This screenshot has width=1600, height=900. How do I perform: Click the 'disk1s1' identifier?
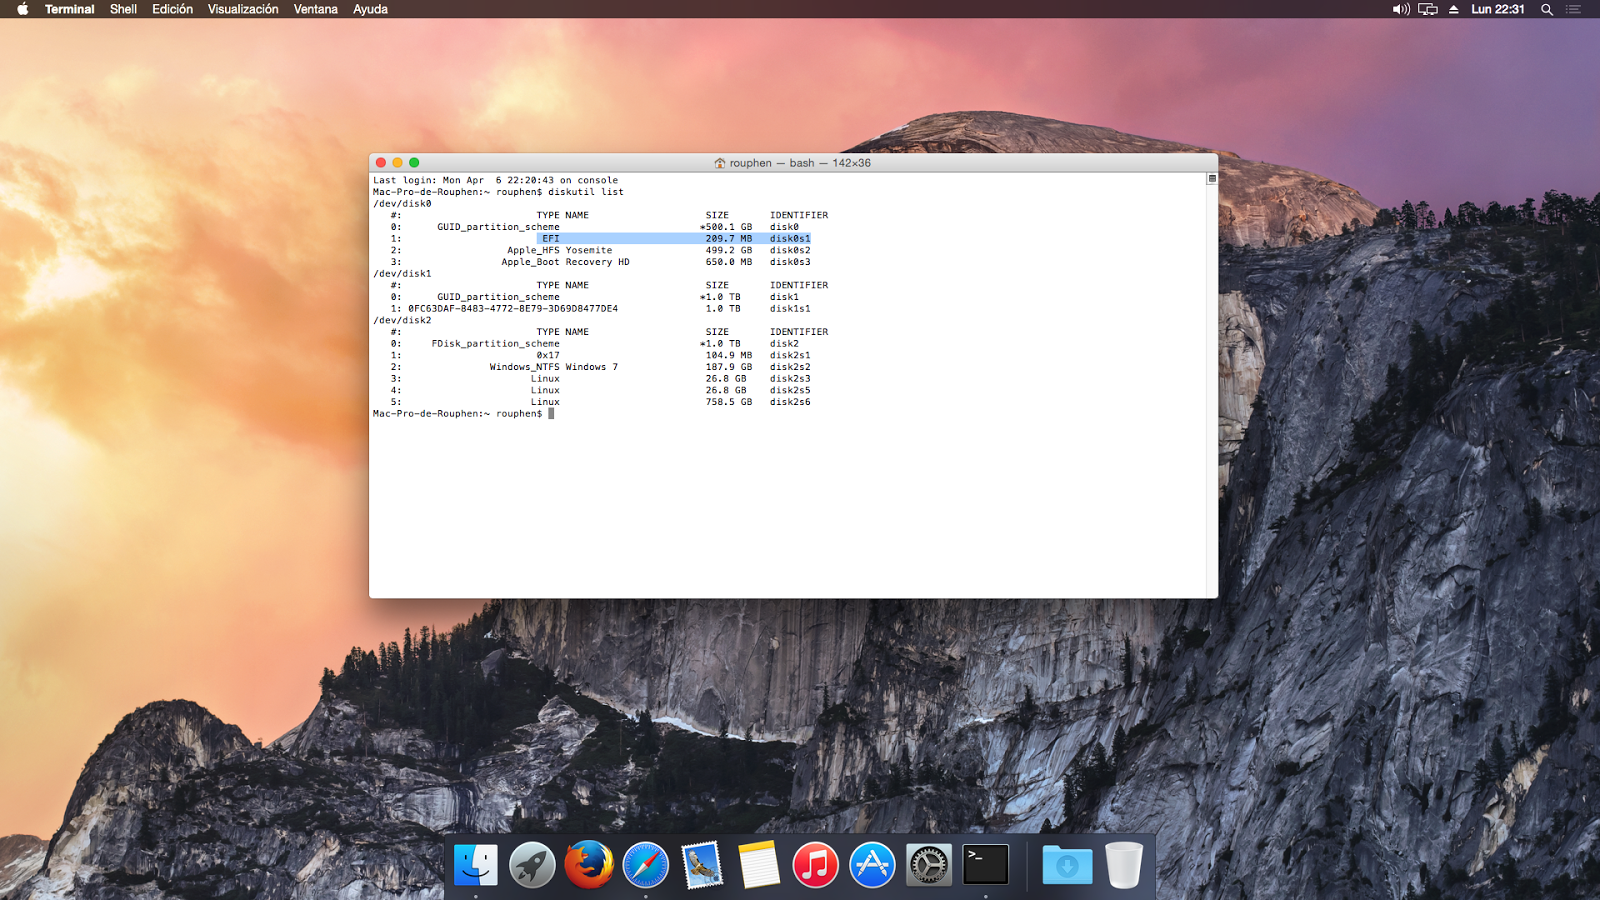click(790, 309)
